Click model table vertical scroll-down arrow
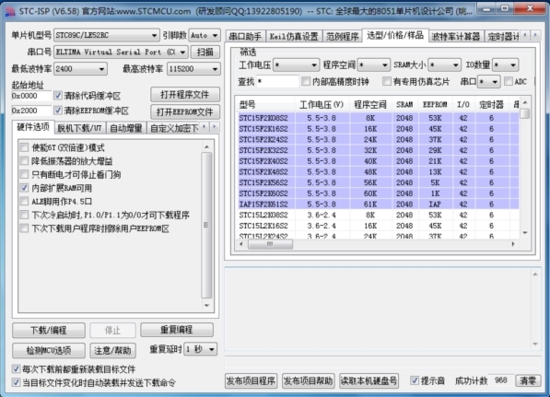 [525, 233]
